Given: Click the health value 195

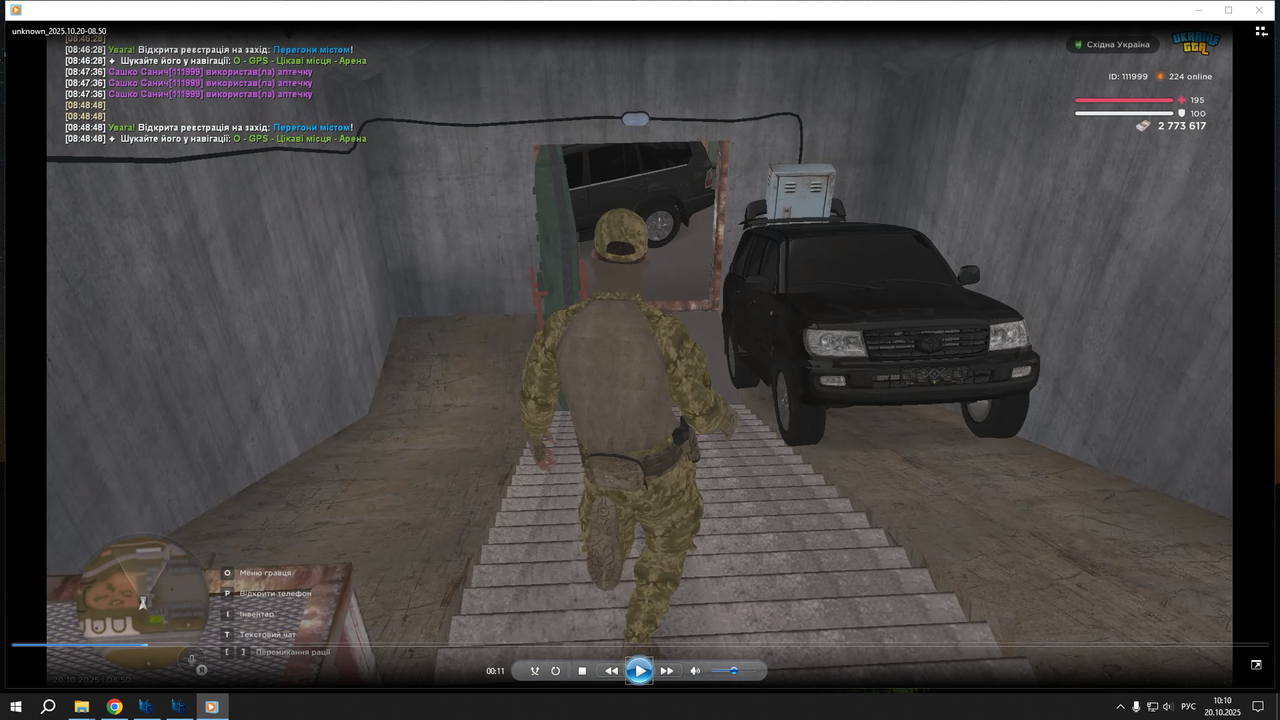Looking at the screenshot, I should click(x=1197, y=100).
